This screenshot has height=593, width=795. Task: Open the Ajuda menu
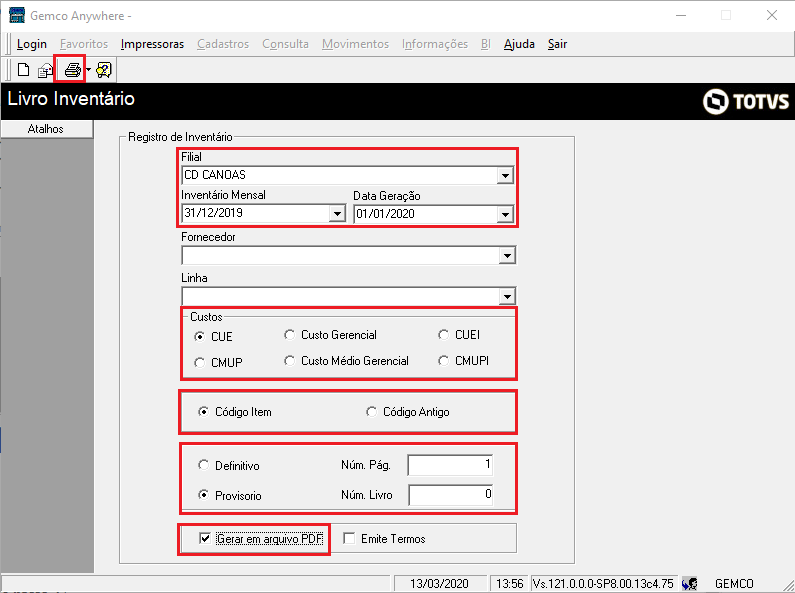(x=519, y=44)
